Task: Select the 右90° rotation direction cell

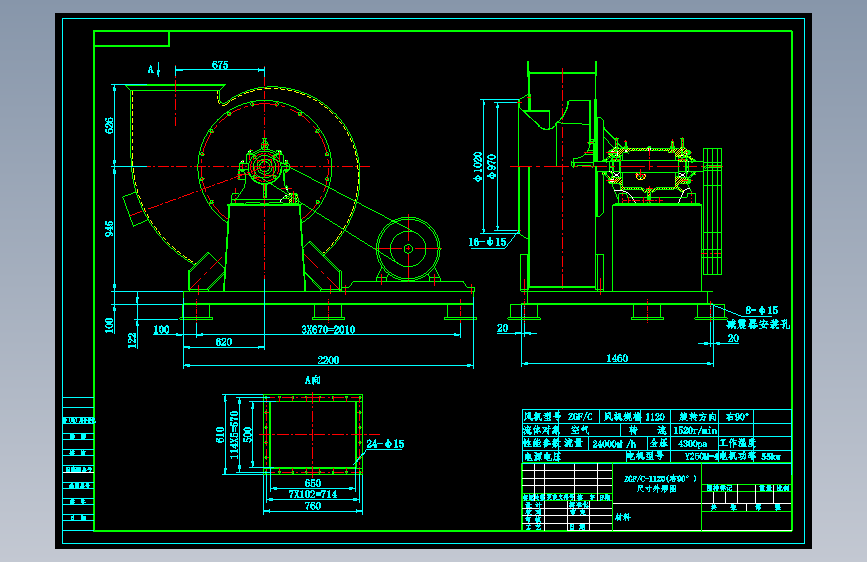Action: 737,417
